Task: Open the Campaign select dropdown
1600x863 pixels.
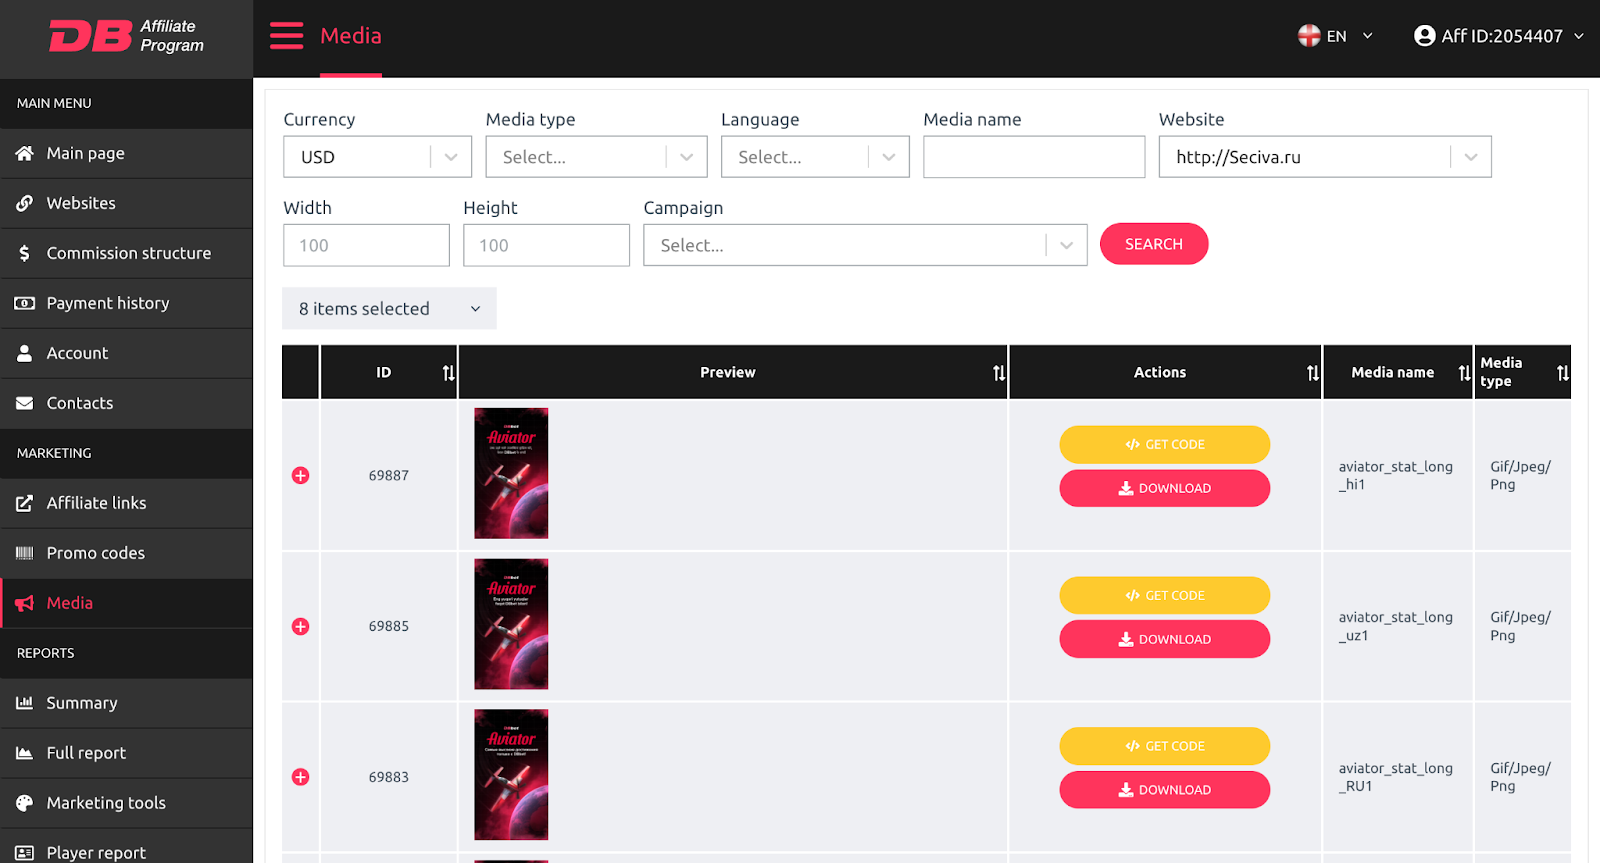Action: [x=865, y=245]
